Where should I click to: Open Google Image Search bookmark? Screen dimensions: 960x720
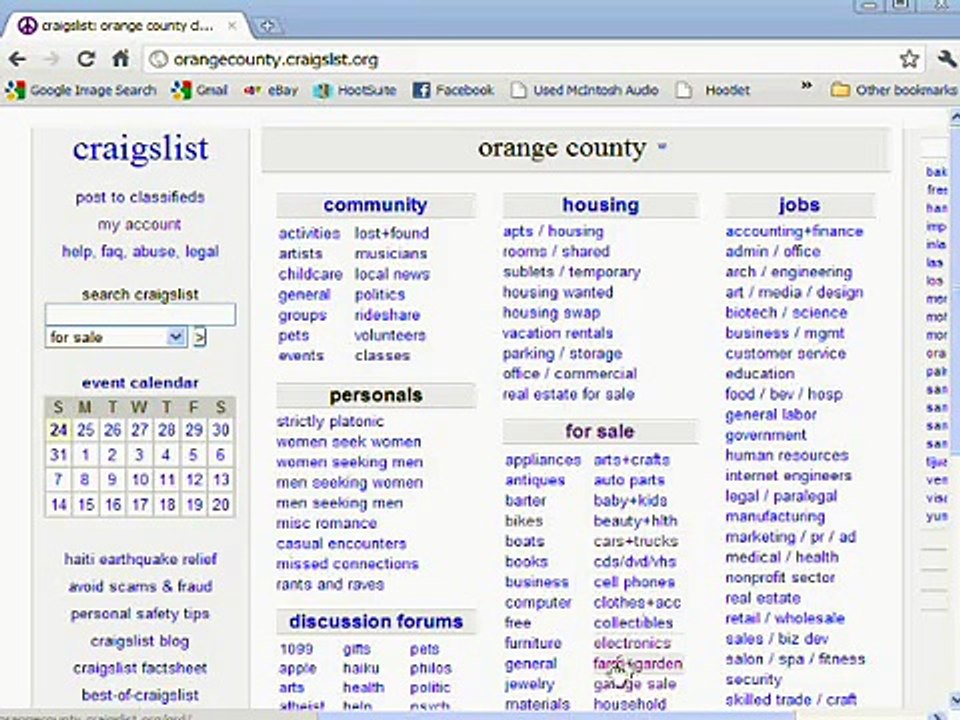tap(81, 91)
